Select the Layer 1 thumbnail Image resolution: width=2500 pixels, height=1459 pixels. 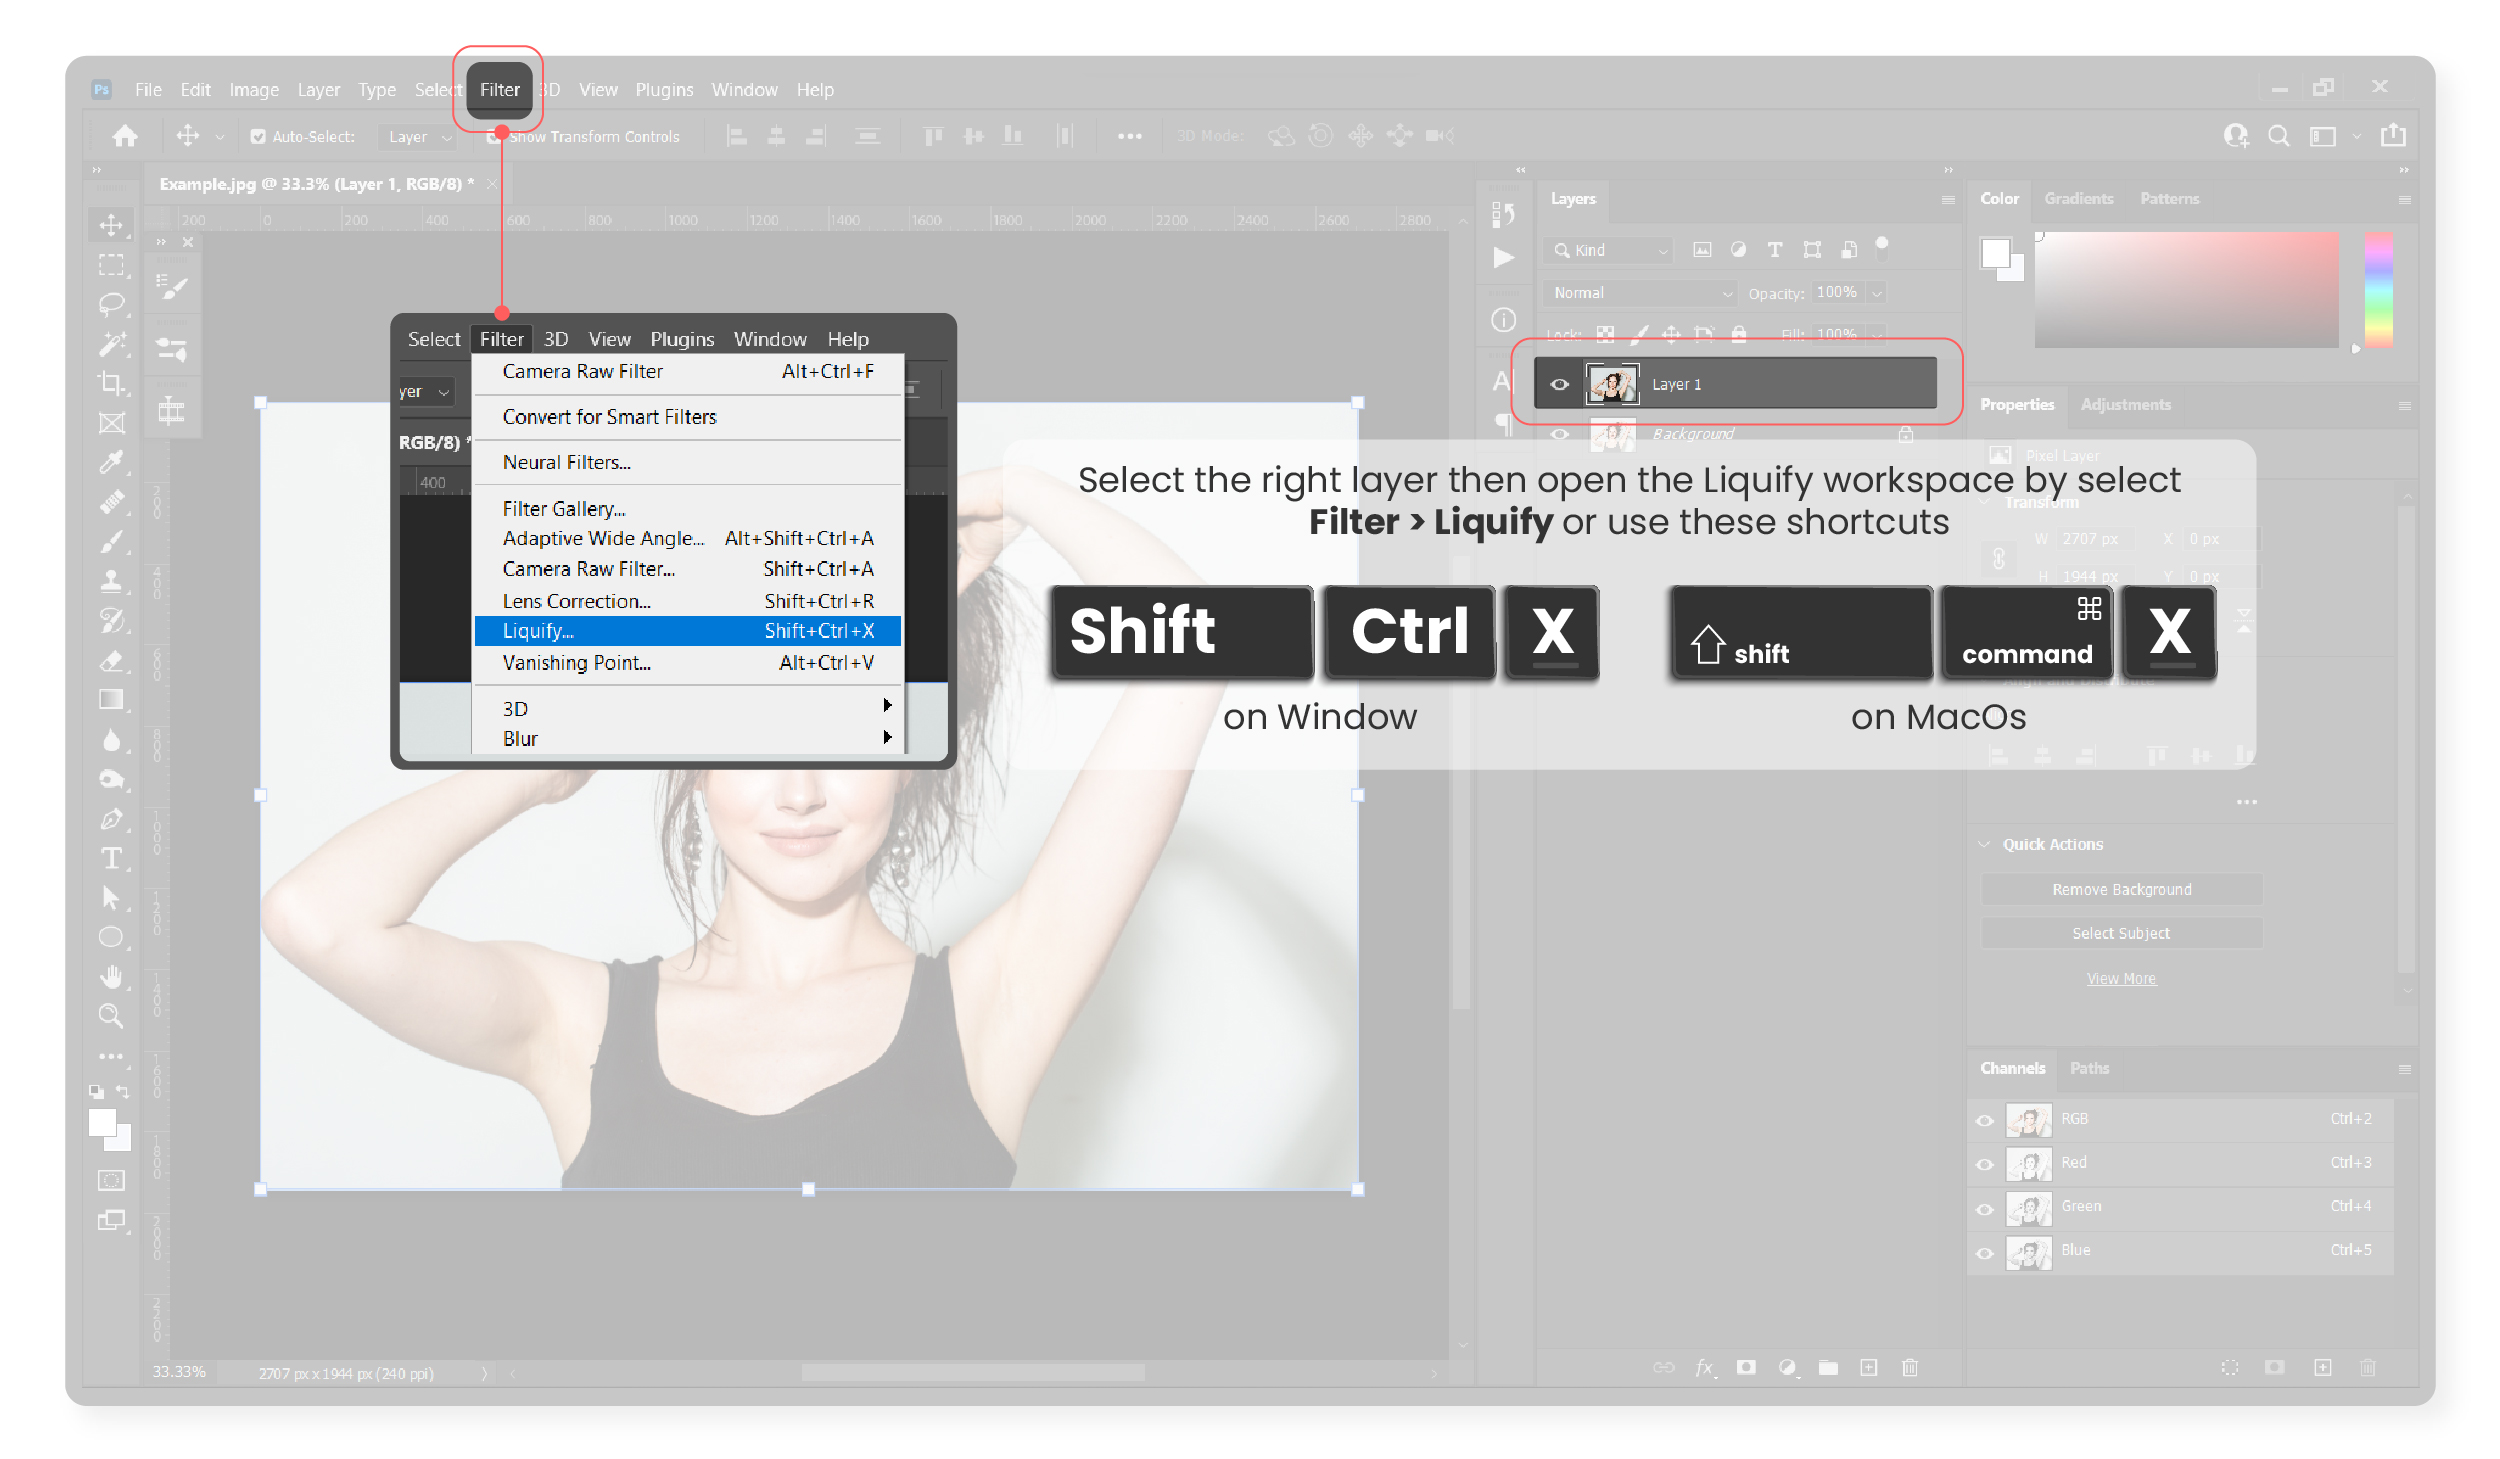[1612, 384]
